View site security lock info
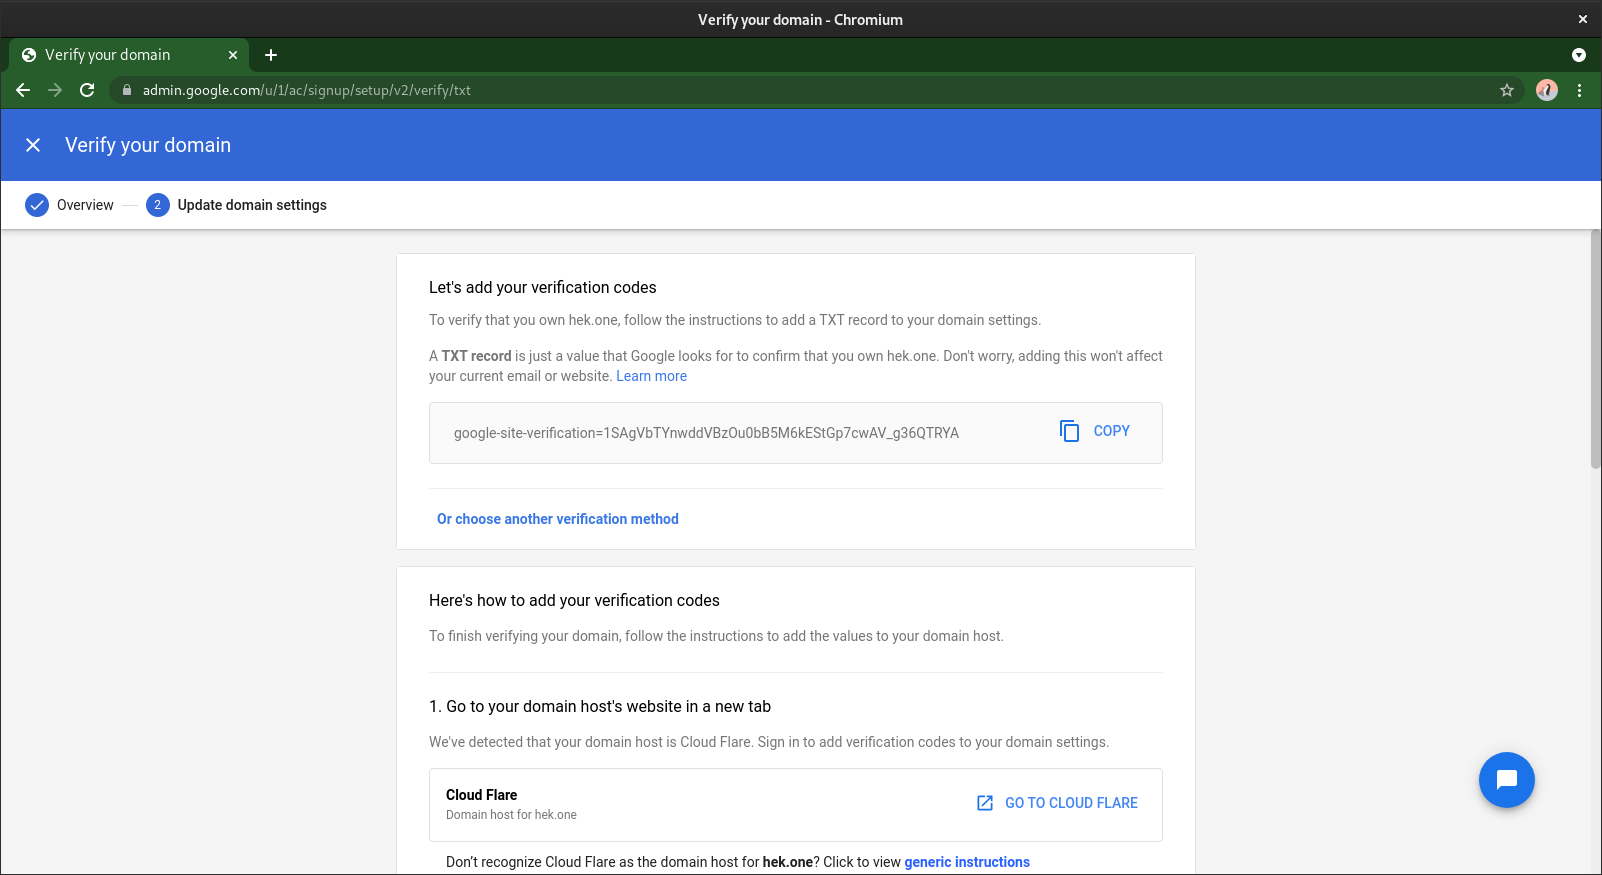This screenshot has width=1602, height=875. point(127,90)
